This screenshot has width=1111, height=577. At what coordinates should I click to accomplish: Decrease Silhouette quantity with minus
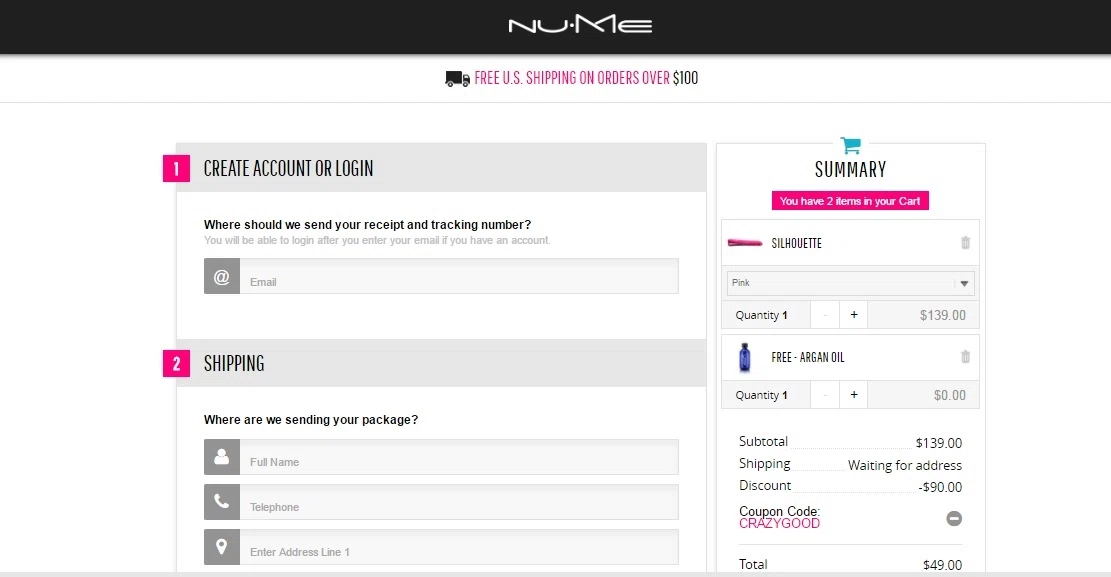tap(825, 315)
